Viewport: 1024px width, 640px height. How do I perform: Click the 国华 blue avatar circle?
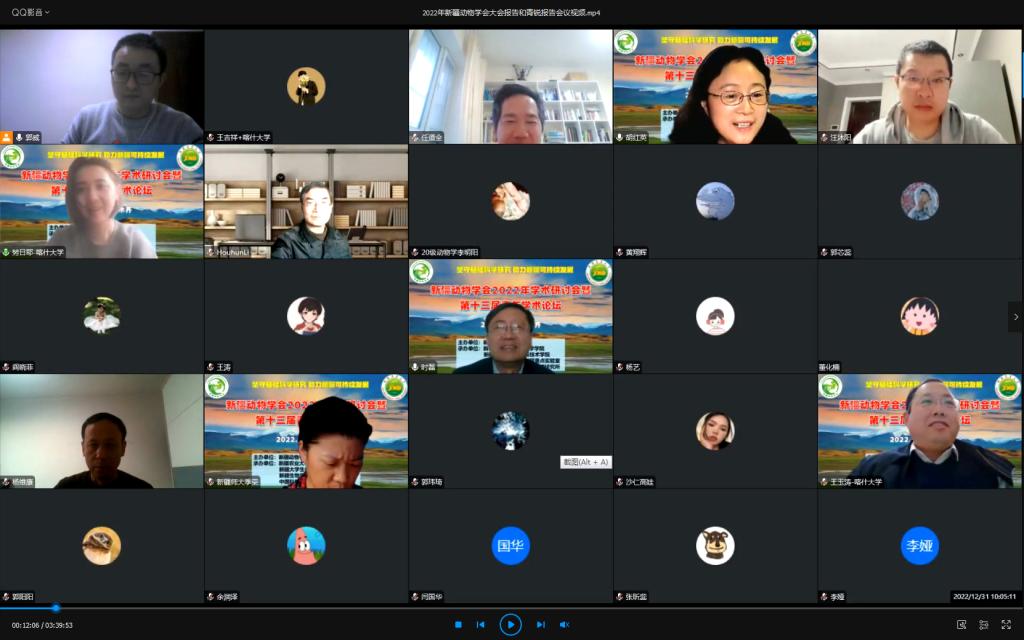[511, 546]
